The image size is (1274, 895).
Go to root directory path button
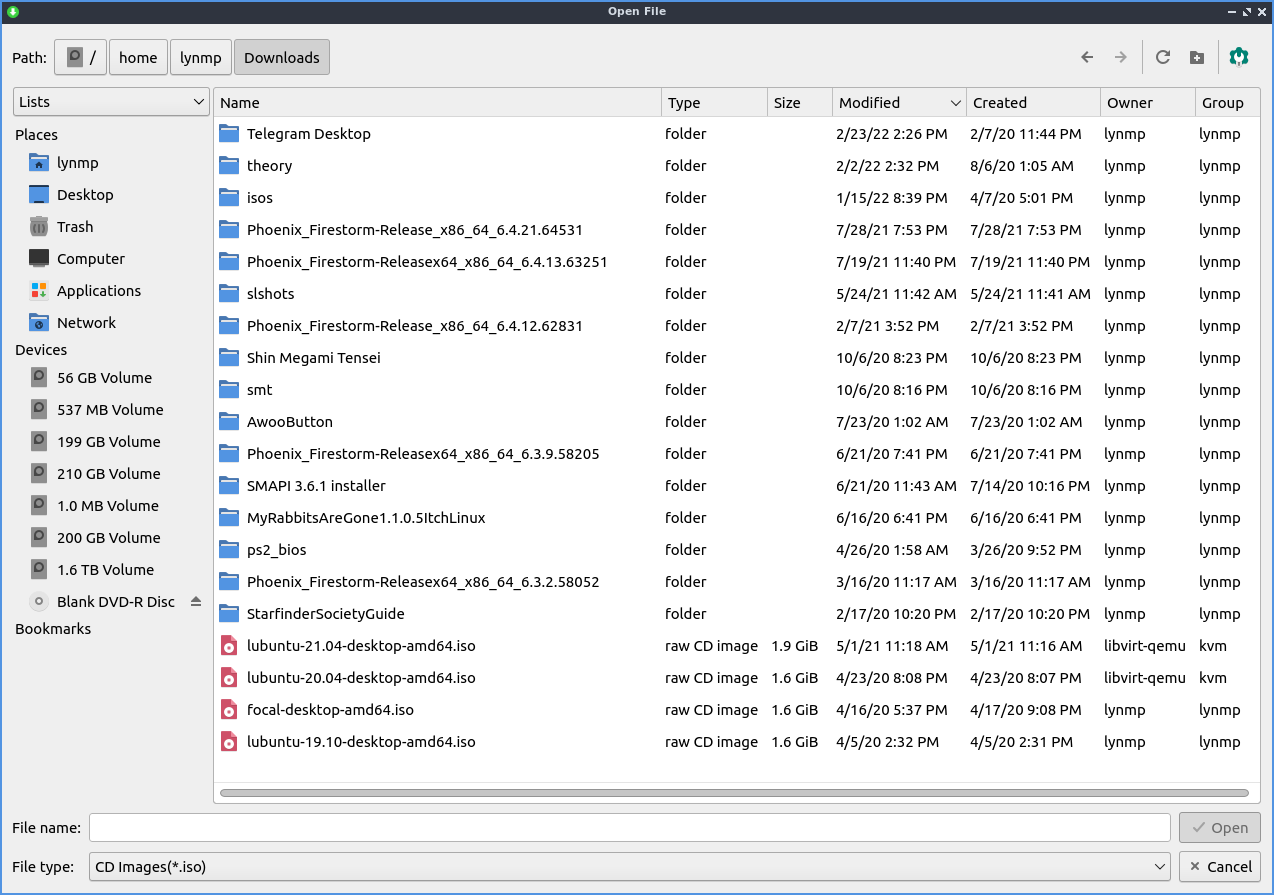81,58
